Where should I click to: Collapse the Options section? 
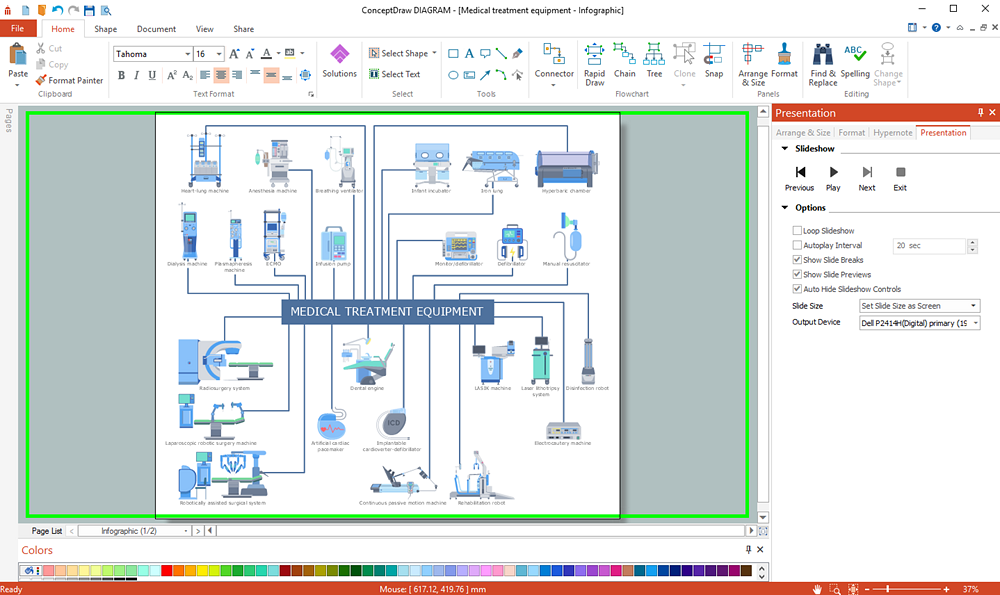785,207
